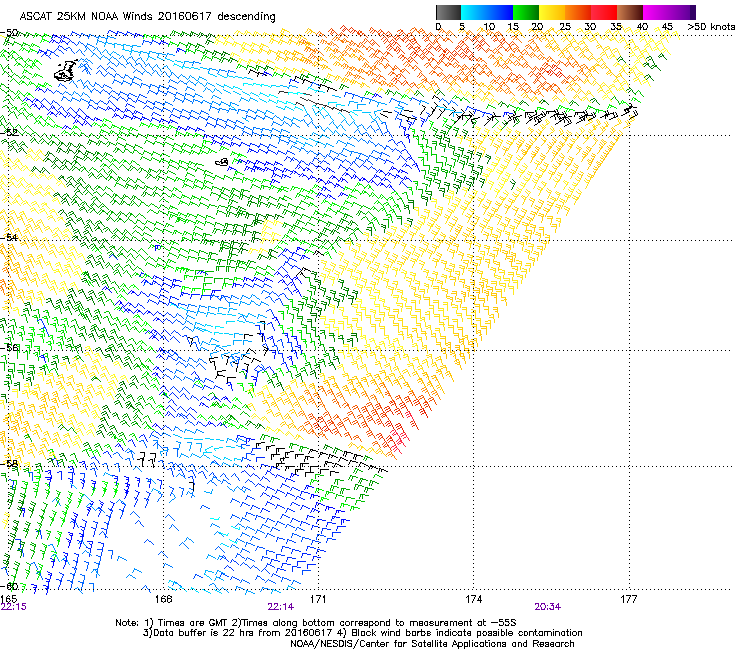Image resolution: width=740 pixels, height=650 pixels.
Task: Click the '20' legend scale label
Action: click(x=538, y=27)
